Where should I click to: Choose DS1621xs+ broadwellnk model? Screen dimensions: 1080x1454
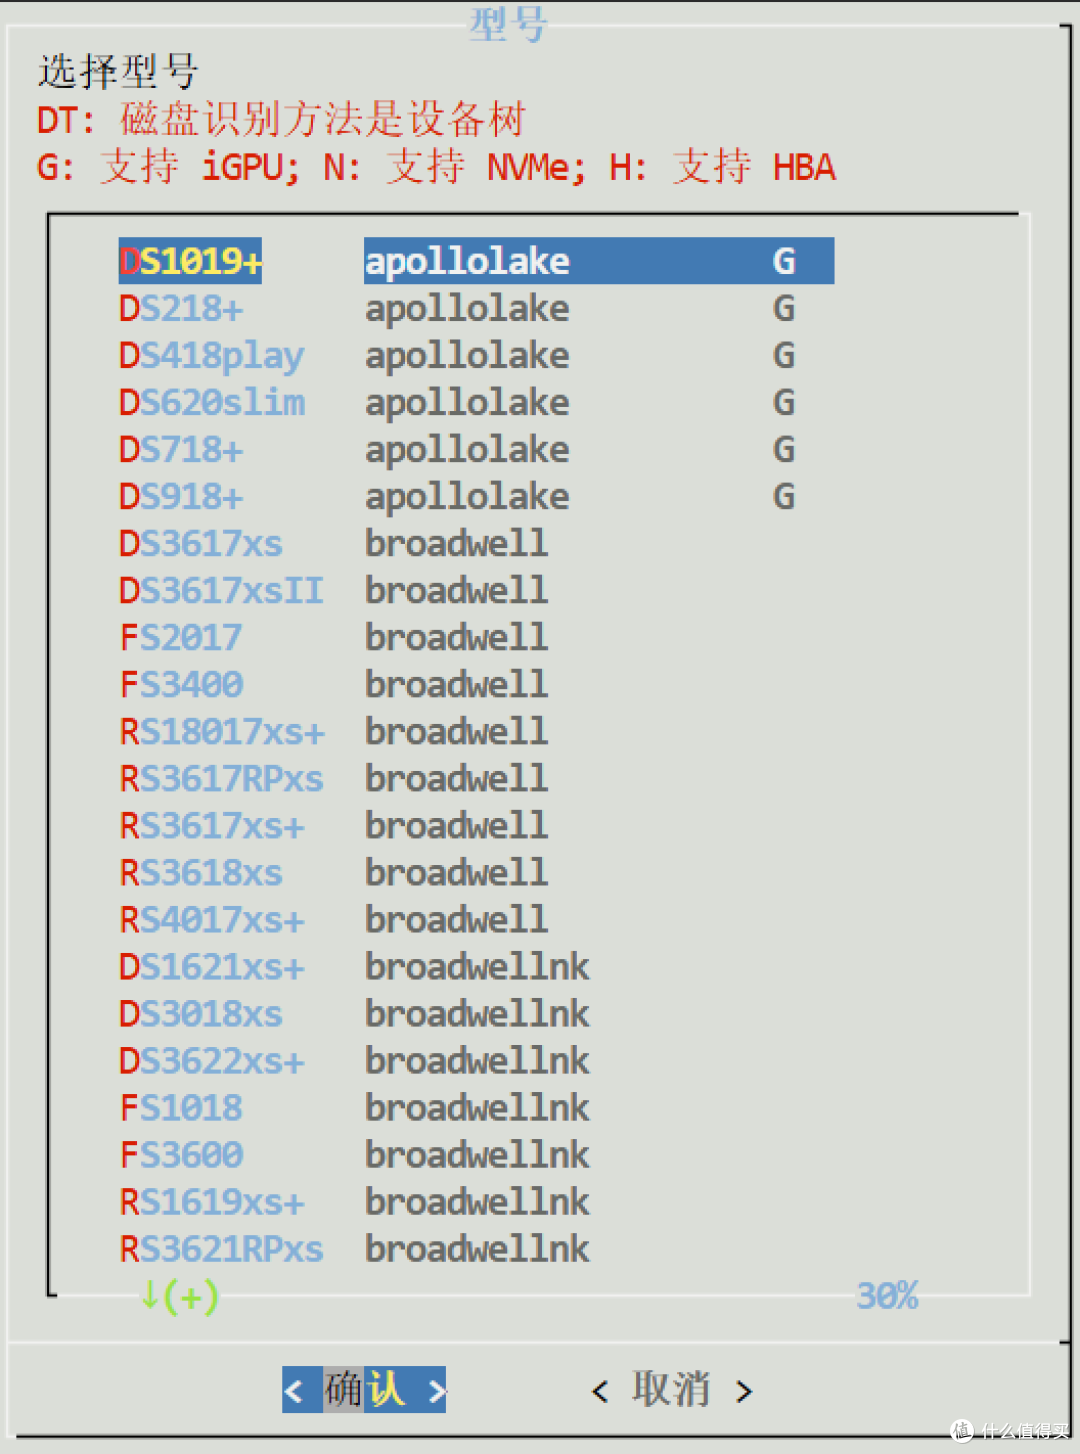pos(476,966)
